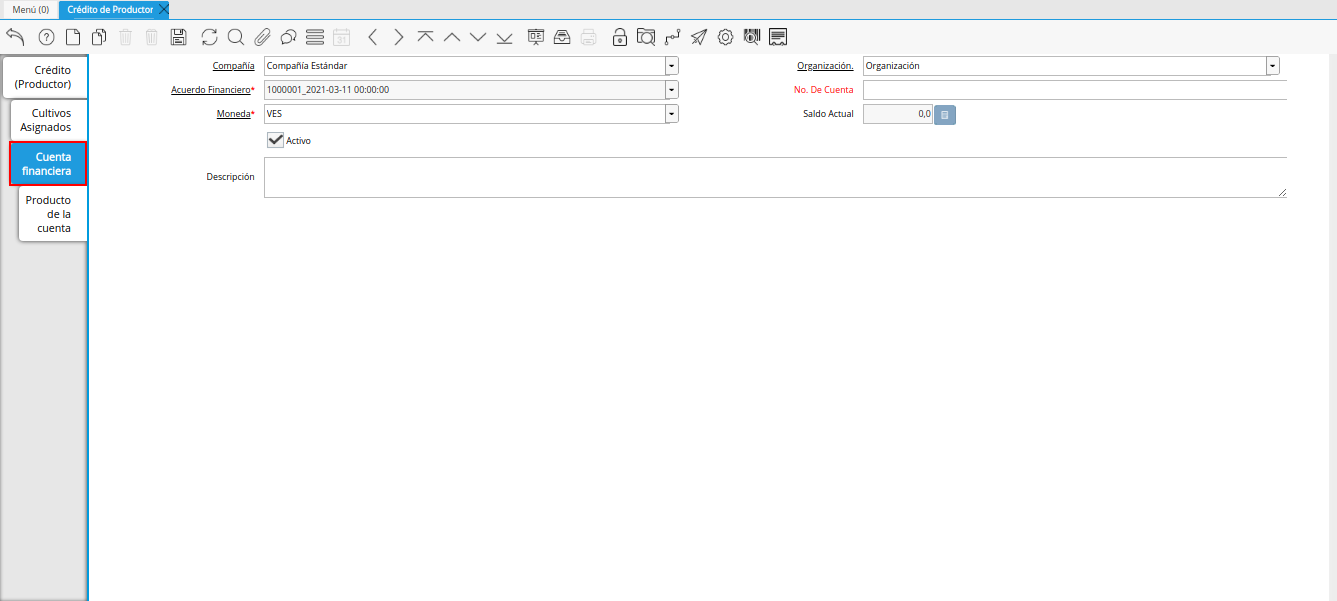Open the Menú (0) tab
This screenshot has width=1337, height=601.
coord(30,9)
